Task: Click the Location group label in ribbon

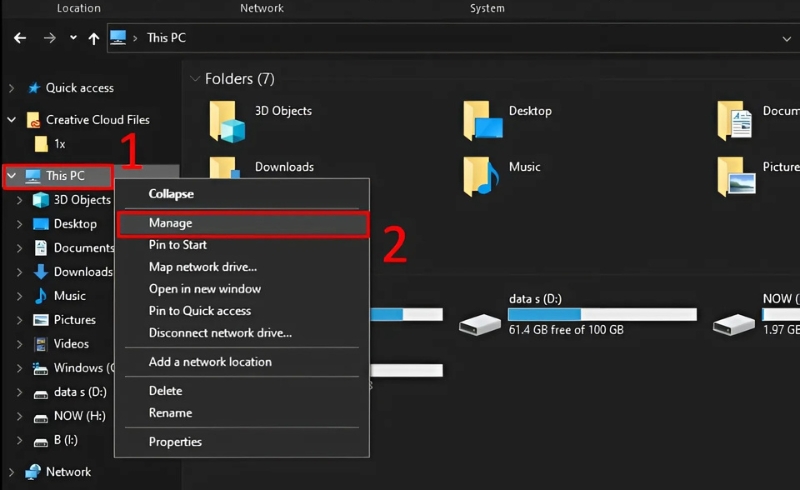Action: (x=79, y=8)
